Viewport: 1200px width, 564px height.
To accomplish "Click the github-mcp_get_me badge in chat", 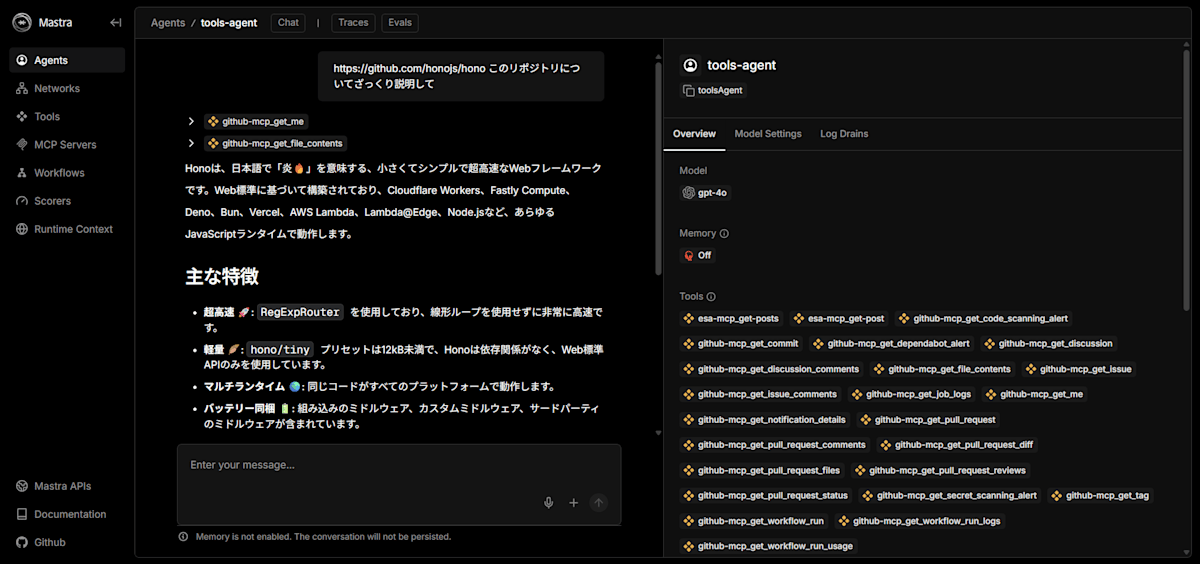I will click(257, 121).
